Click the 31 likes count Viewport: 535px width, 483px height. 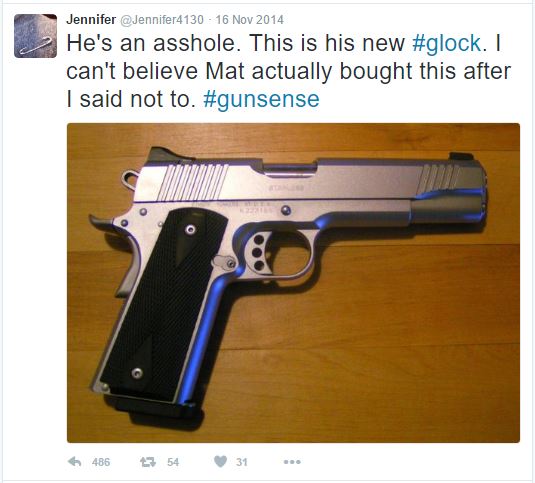coord(242,462)
